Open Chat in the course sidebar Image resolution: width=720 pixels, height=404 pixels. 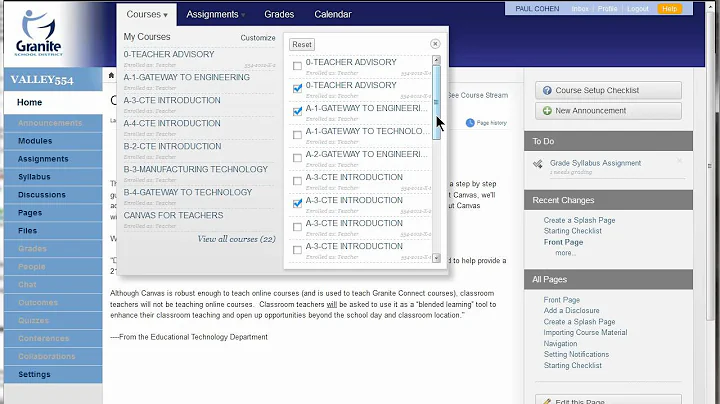[53, 284]
